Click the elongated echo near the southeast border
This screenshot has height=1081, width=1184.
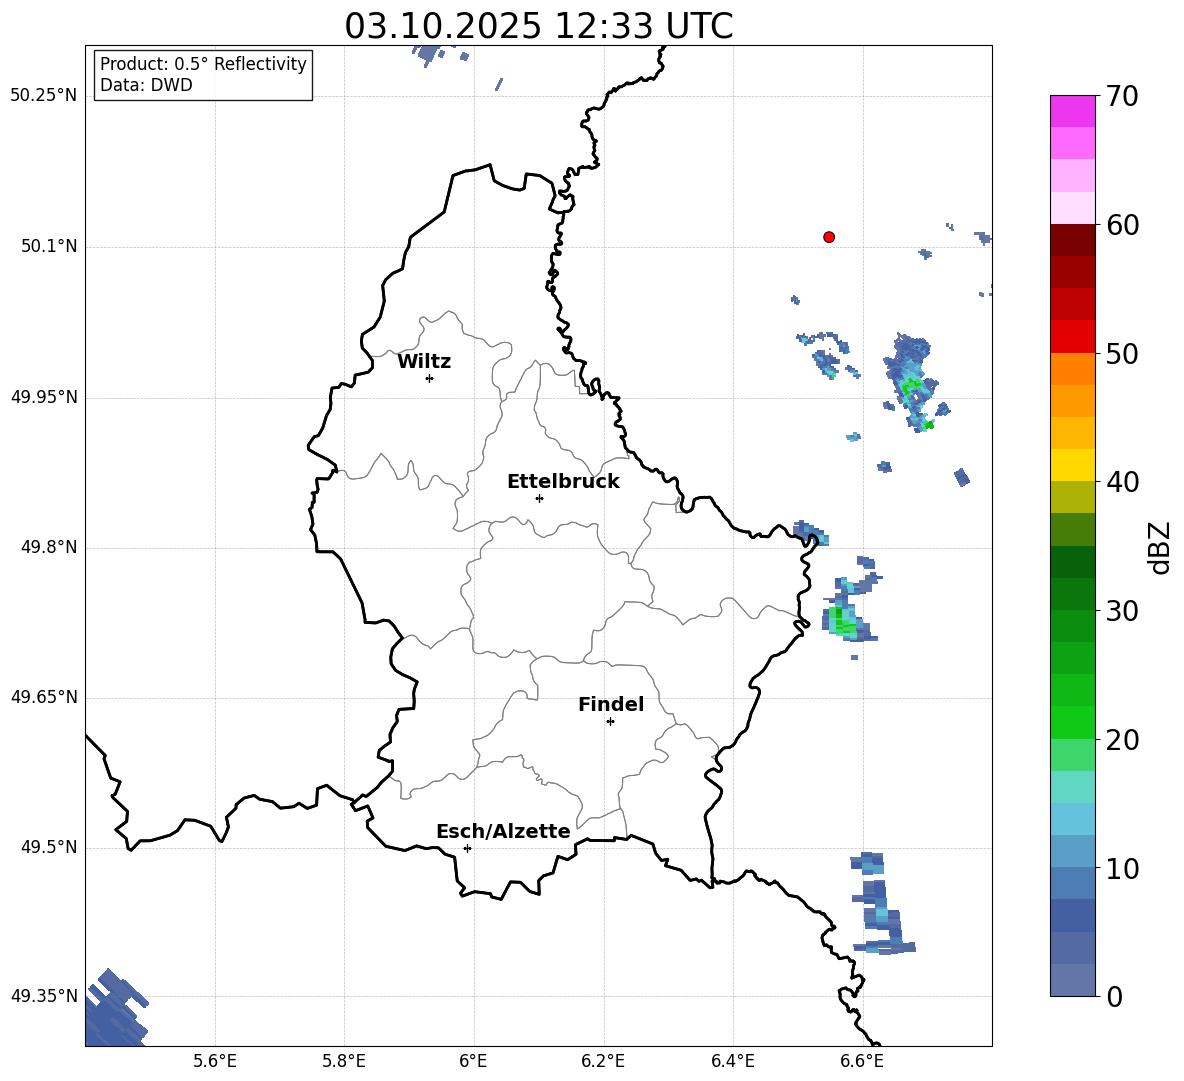(882, 903)
